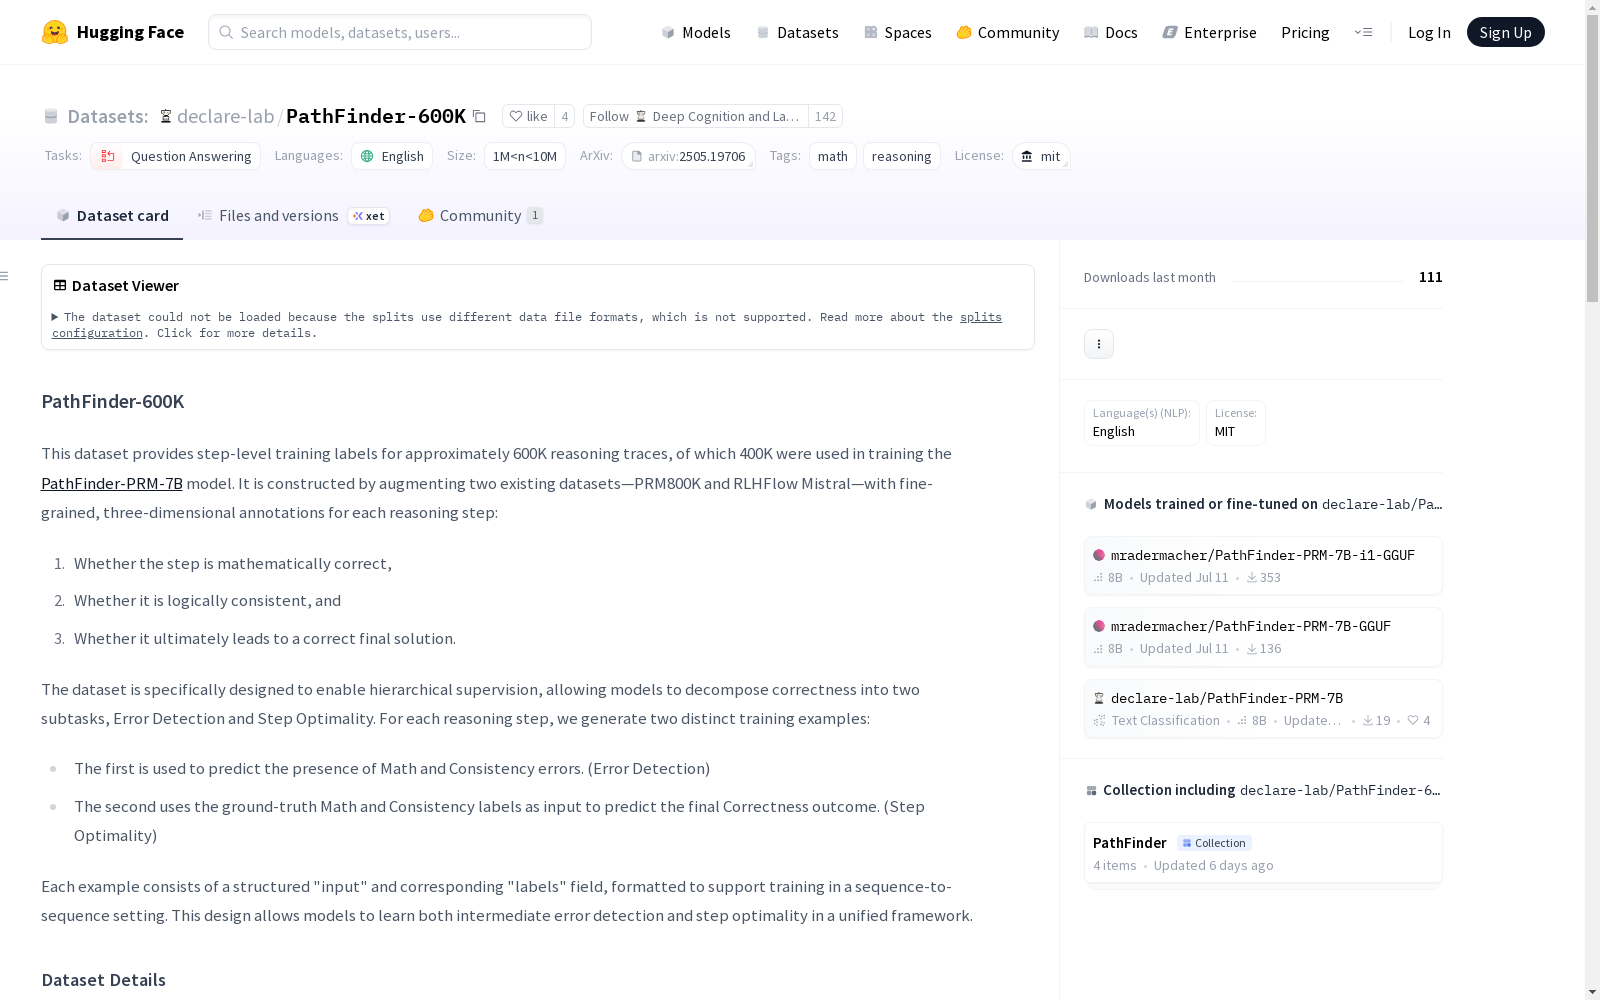Select the English language tag

pyautogui.click(x=392, y=156)
